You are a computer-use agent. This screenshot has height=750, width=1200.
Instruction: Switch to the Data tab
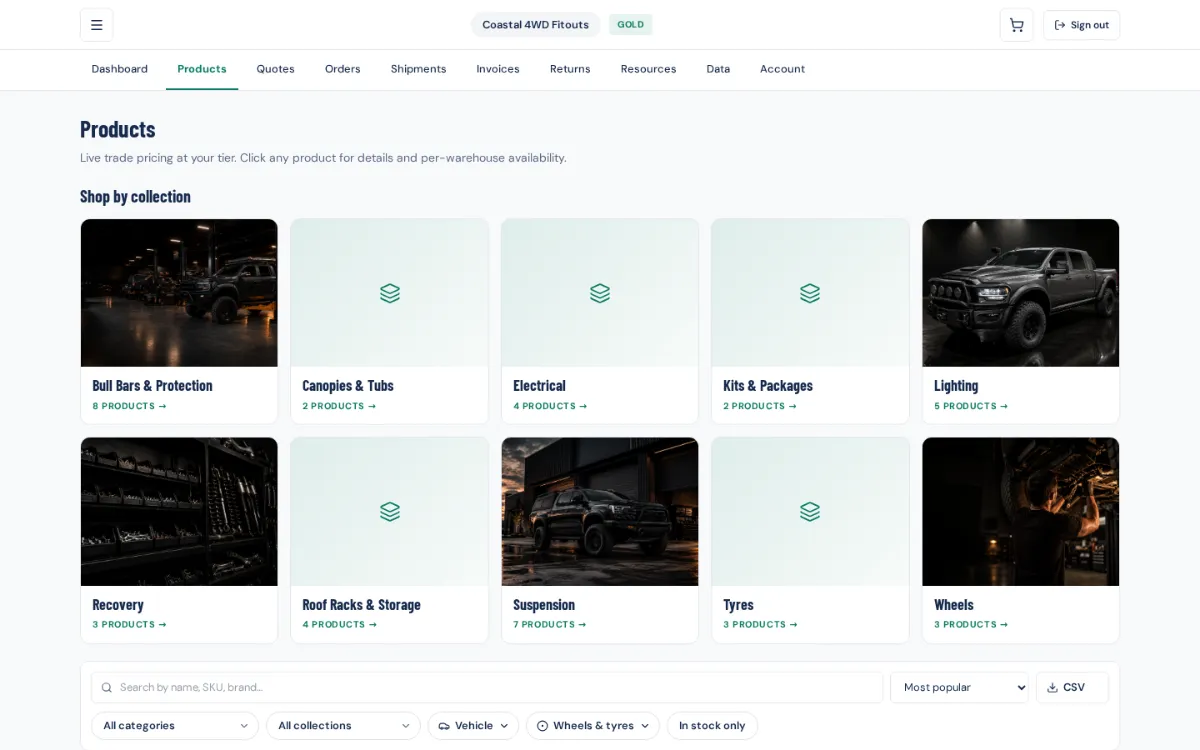(718, 69)
